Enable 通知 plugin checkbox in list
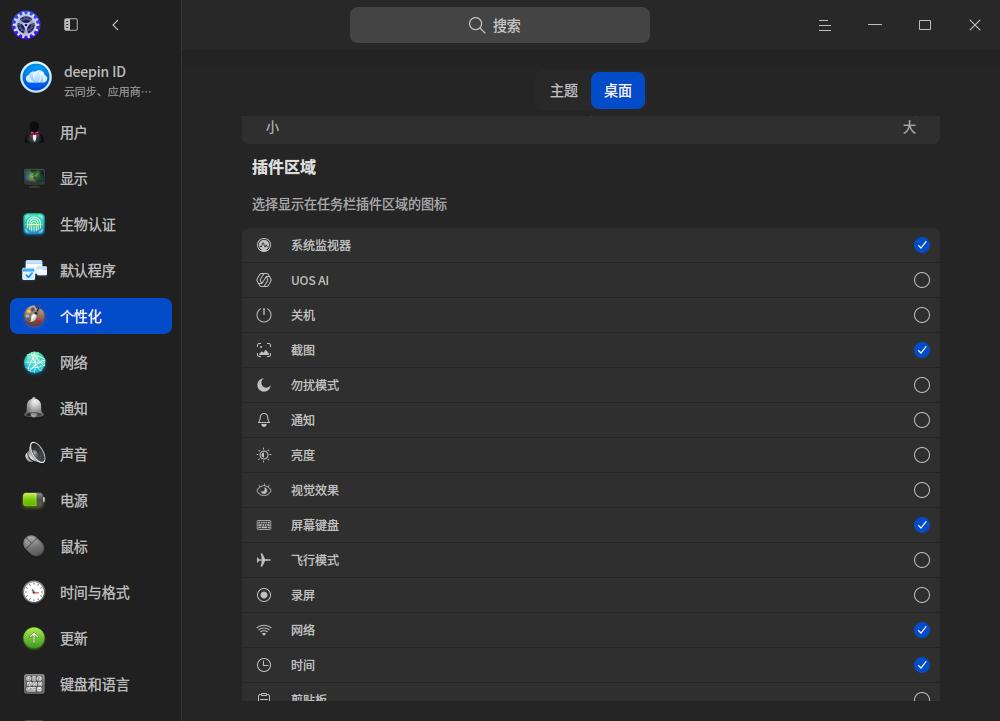 (922, 420)
